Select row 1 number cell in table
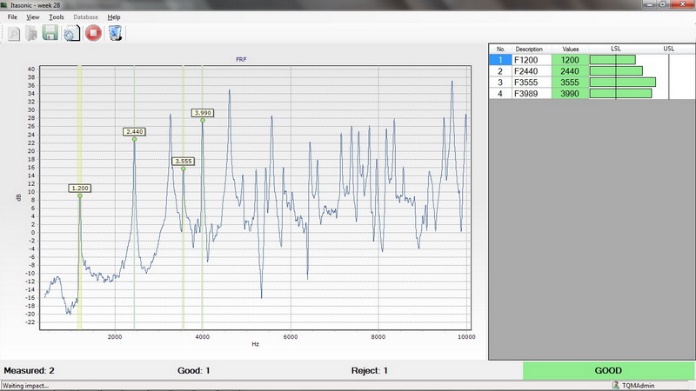 coord(500,60)
